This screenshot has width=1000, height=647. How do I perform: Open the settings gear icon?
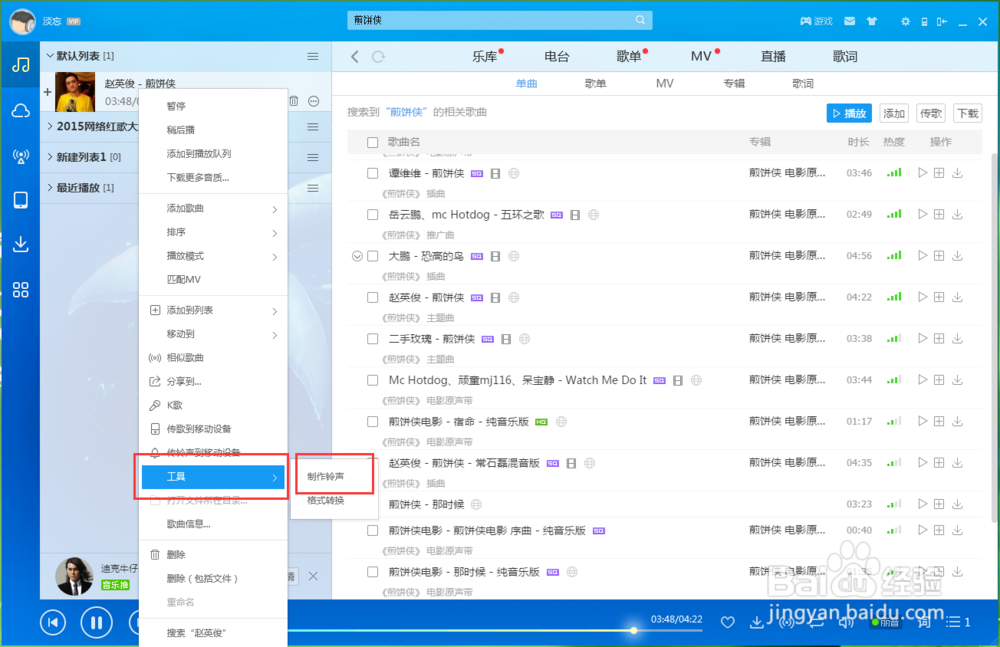905,21
